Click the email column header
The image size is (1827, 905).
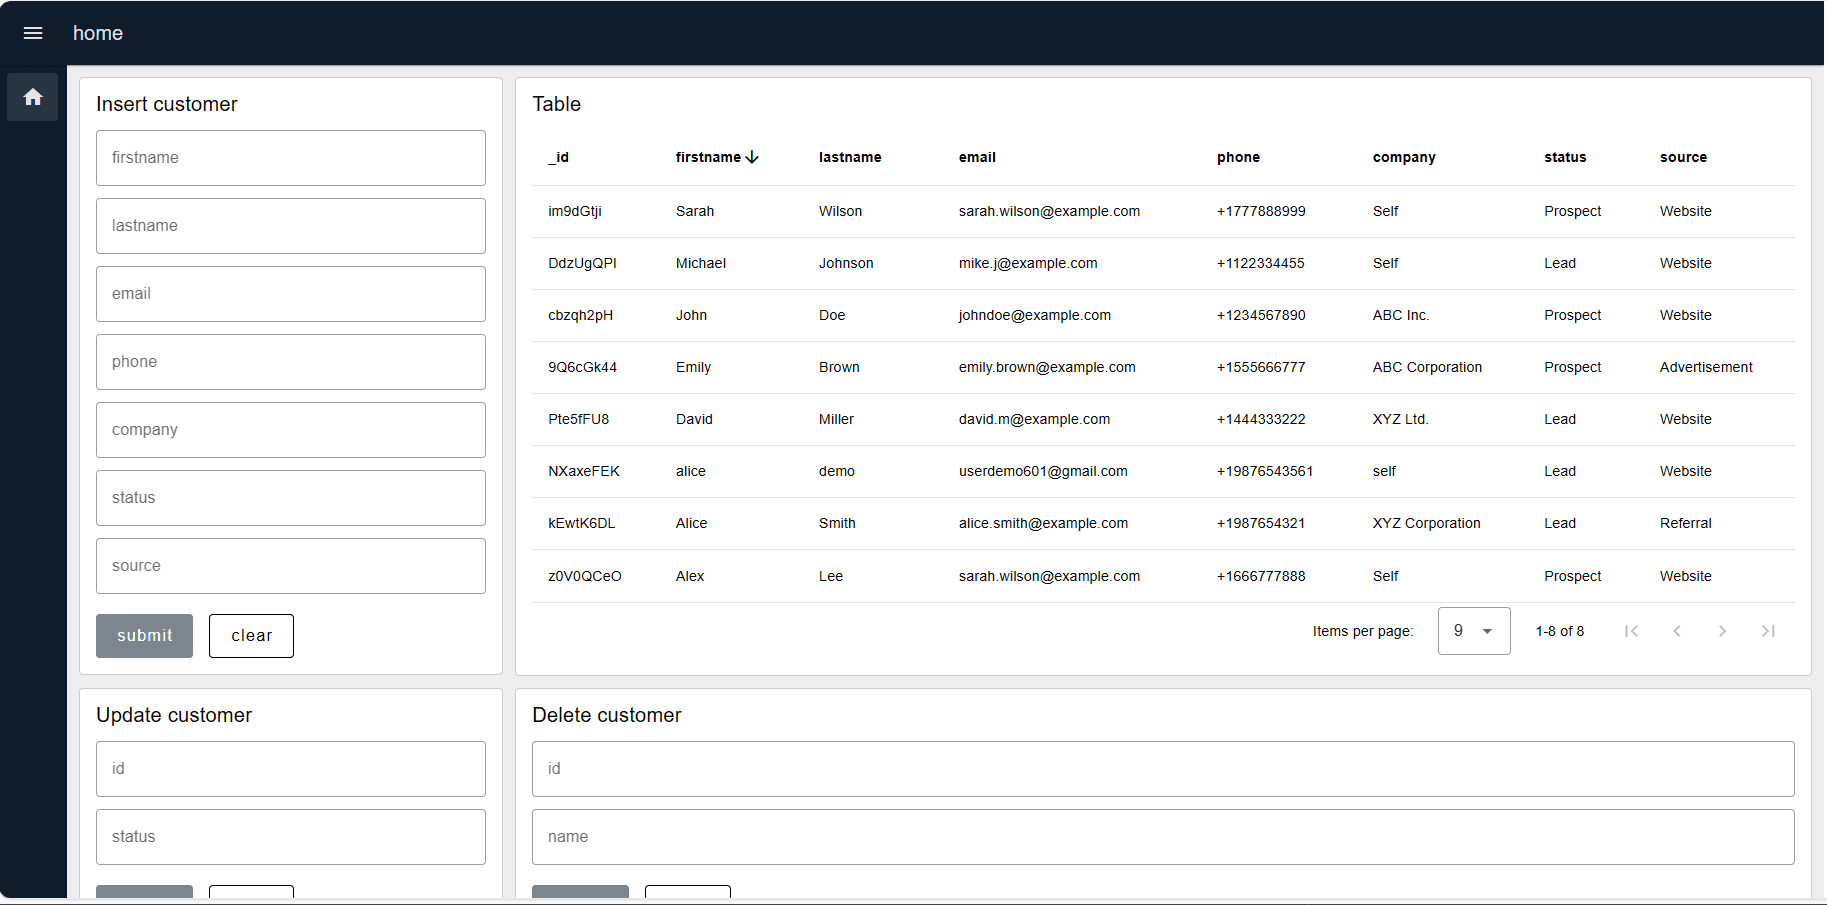(977, 157)
